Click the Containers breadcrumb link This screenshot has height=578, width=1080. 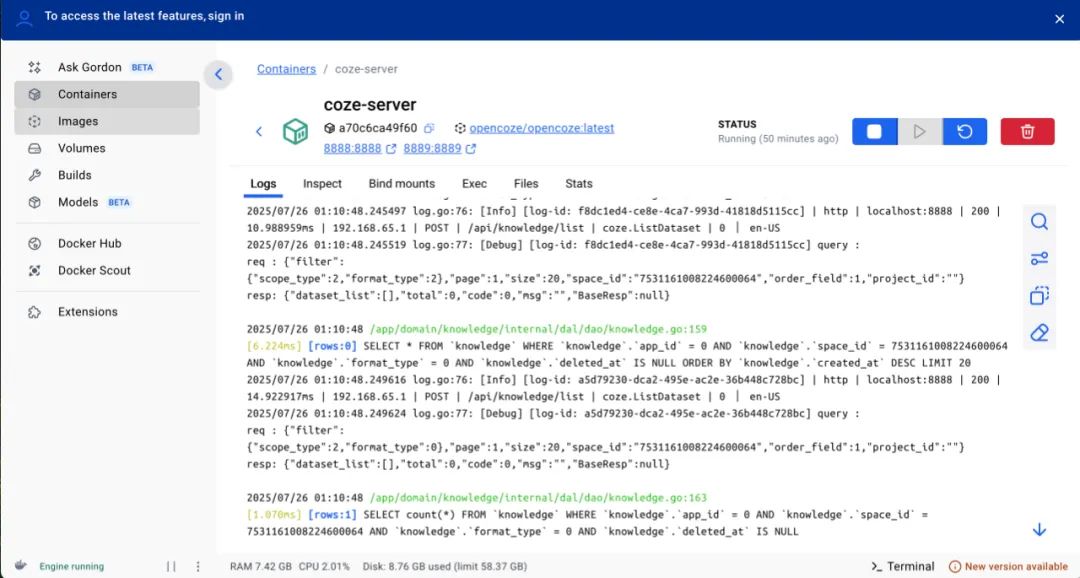(287, 69)
